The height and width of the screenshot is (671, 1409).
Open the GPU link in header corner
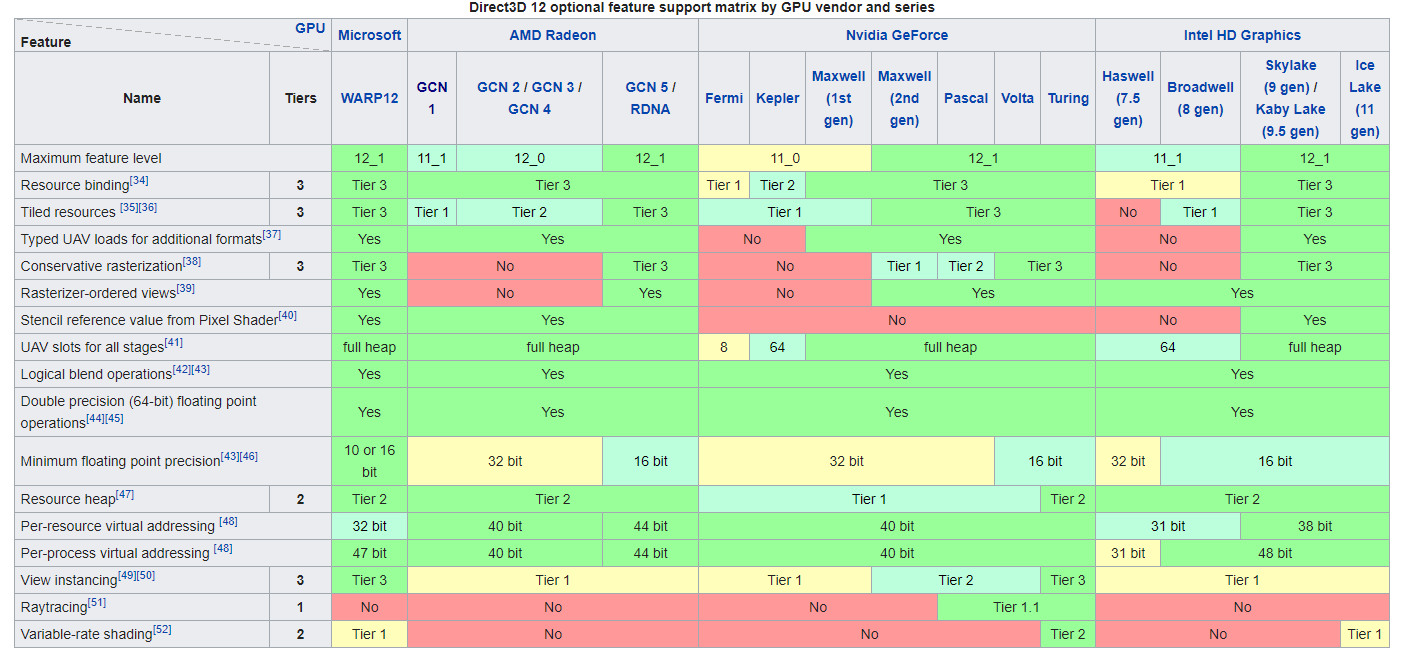tap(310, 28)
